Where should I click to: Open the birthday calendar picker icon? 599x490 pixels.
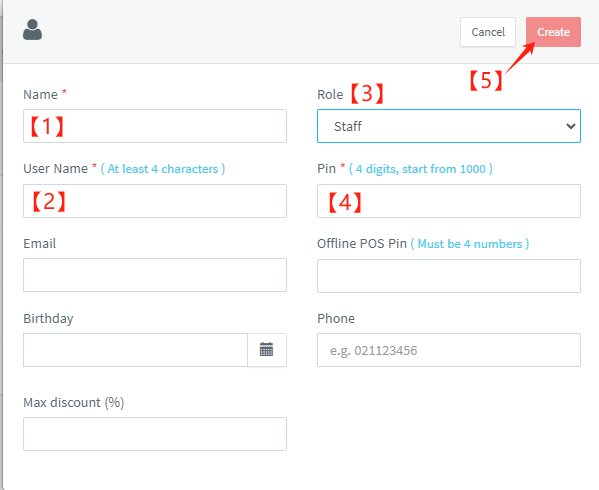[x=267, y=350]
